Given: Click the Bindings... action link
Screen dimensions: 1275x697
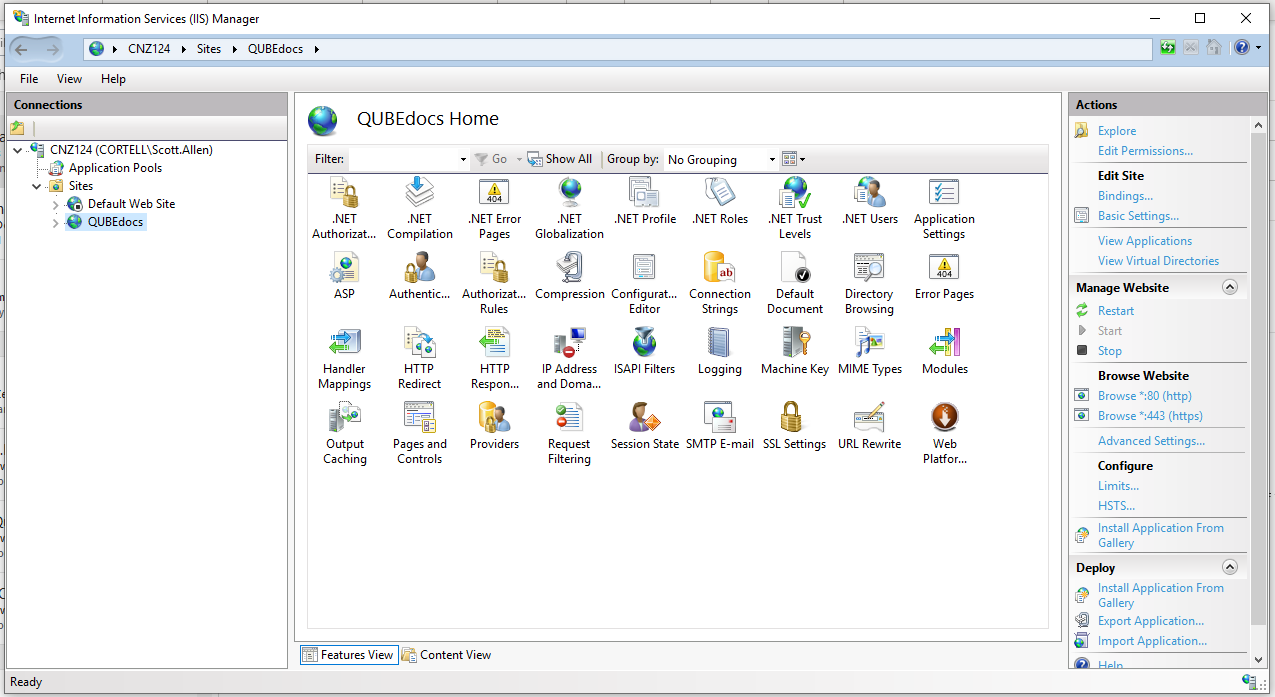Looking at the screenshot, I should click(x=1125, y=196).
